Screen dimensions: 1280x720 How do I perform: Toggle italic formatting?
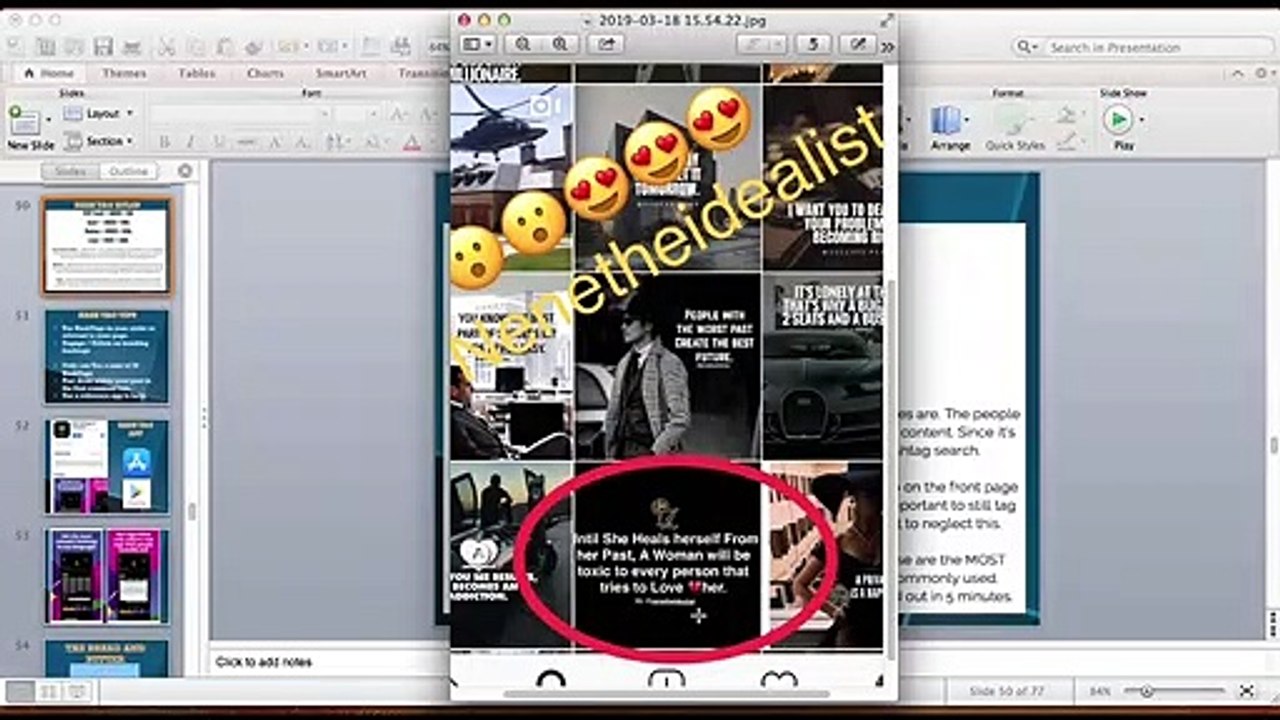tap(190, 142)
